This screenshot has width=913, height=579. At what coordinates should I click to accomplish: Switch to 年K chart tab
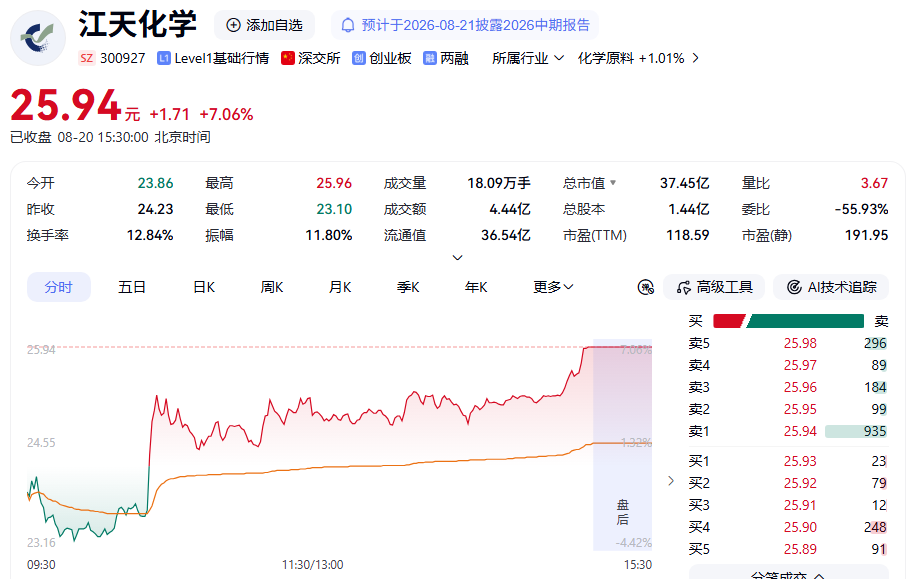(476, 287)
